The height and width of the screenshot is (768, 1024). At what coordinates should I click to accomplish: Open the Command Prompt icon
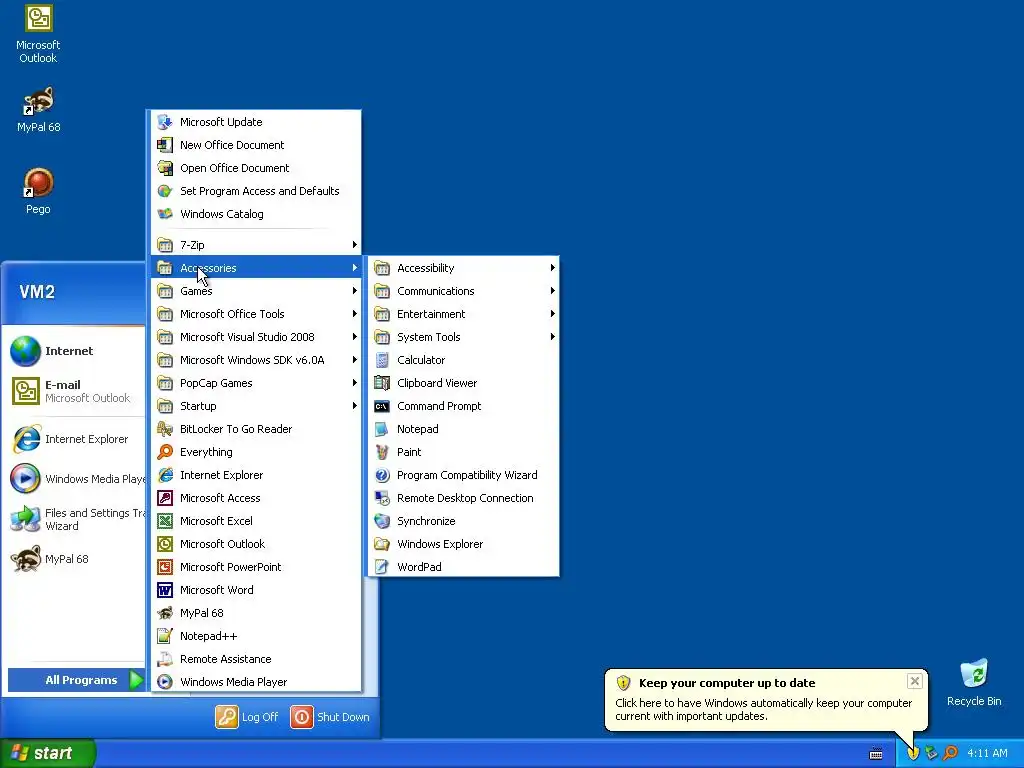coord(382,406)
